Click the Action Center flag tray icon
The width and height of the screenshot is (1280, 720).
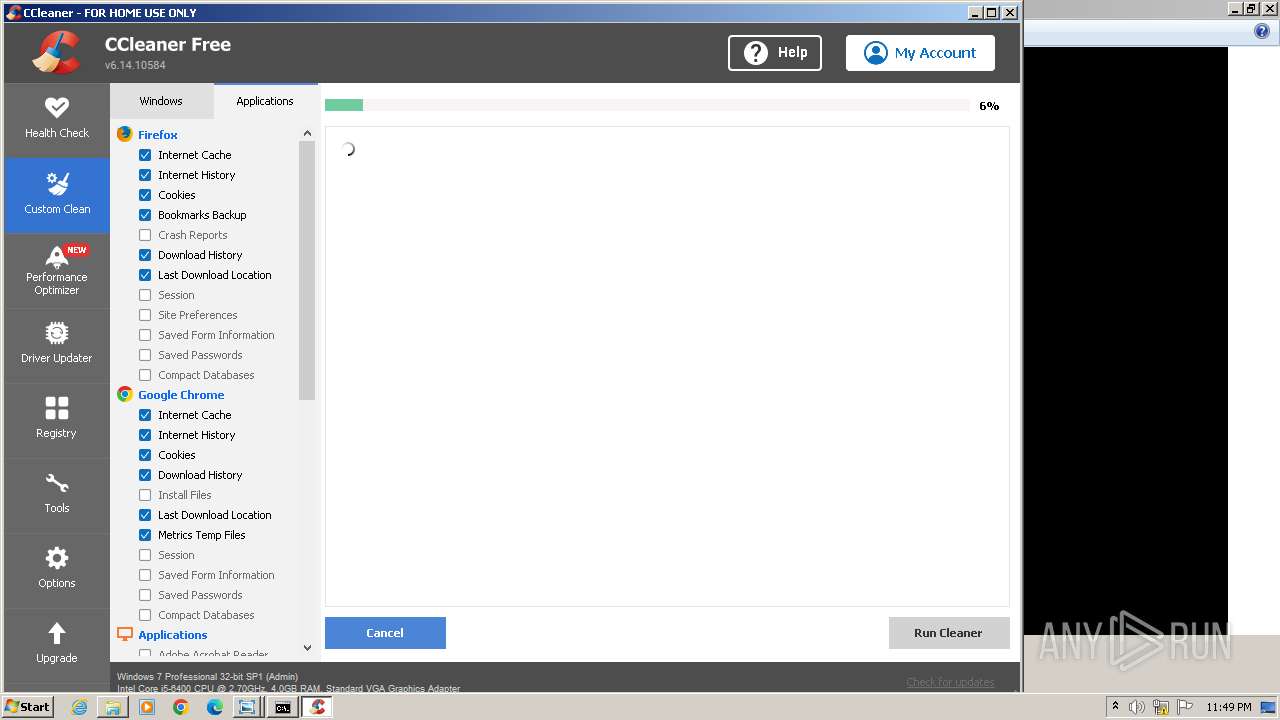[1185, 707]
